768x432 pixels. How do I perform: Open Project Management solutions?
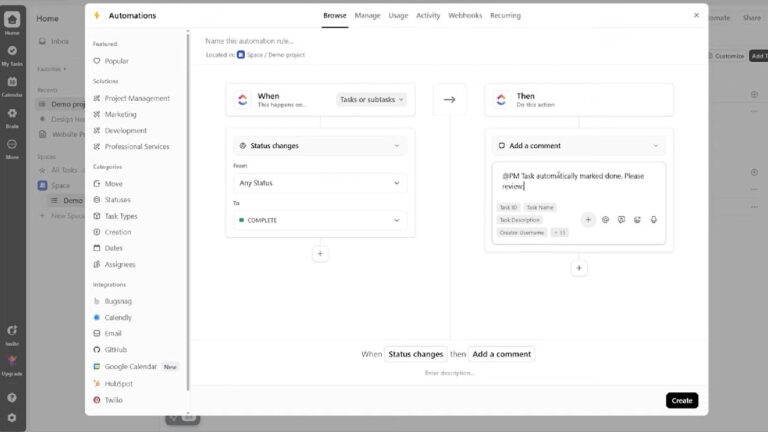click(131, 98)
